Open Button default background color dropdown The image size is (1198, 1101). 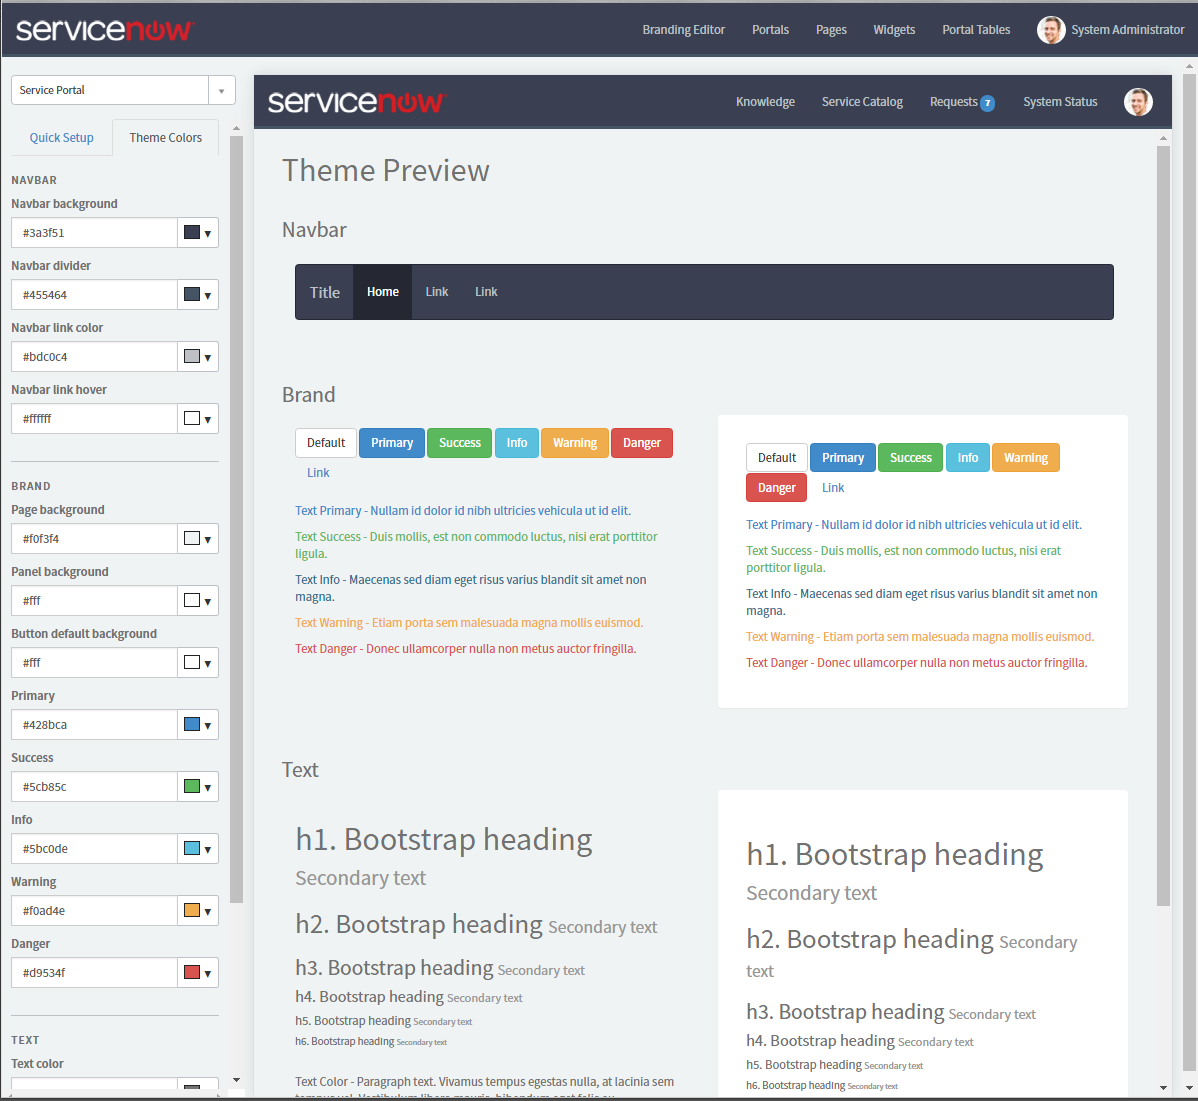(198, 662)
